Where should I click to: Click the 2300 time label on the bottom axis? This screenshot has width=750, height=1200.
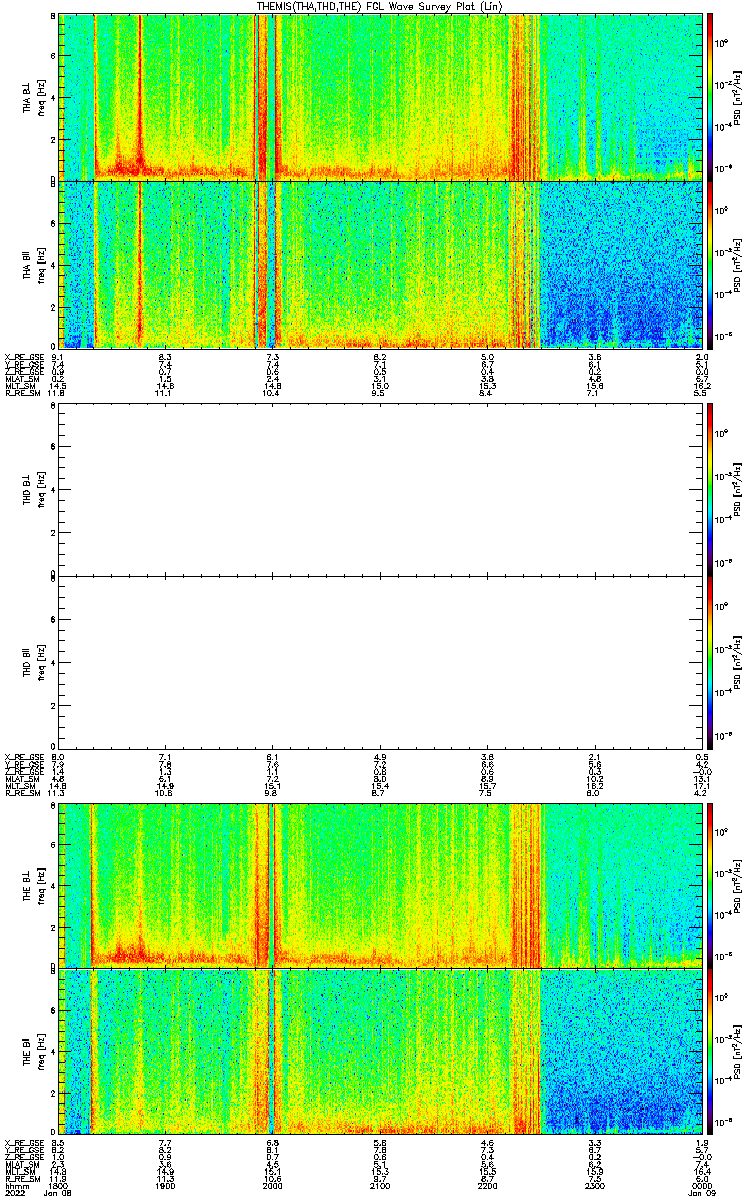(594, 1186)
